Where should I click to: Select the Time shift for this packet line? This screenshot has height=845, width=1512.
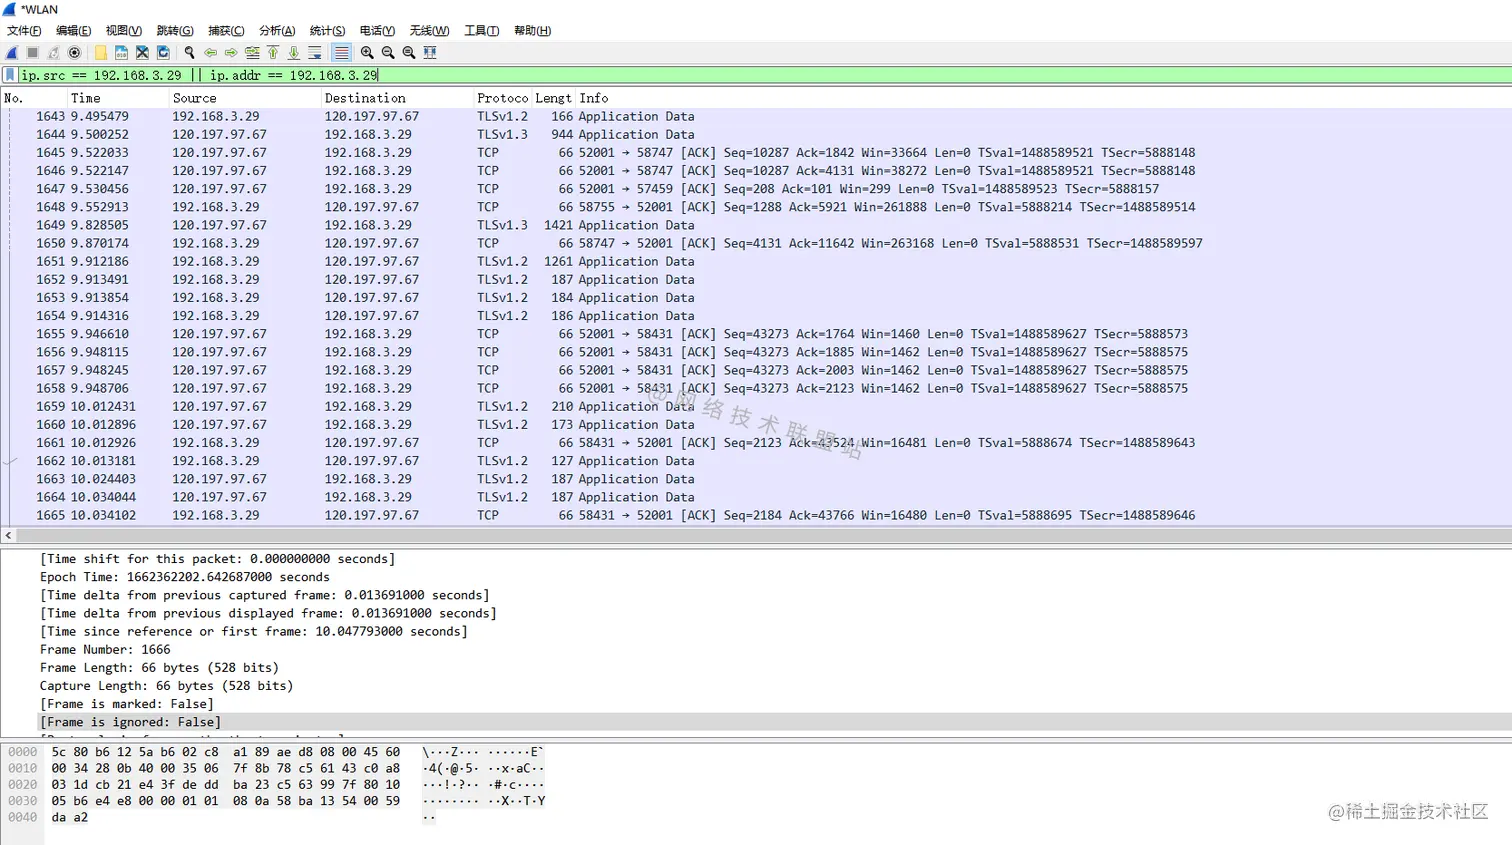(x=217, y=559)
